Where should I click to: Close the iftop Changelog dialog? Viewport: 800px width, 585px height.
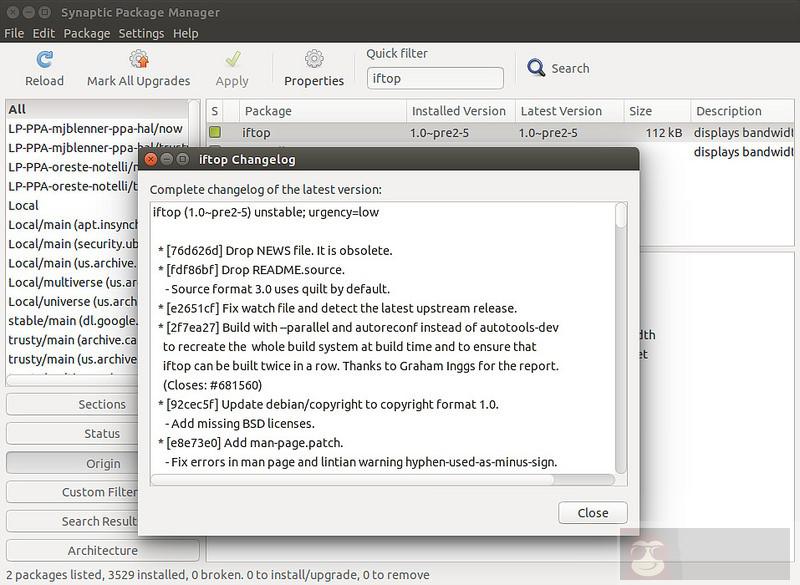point(592,512)
